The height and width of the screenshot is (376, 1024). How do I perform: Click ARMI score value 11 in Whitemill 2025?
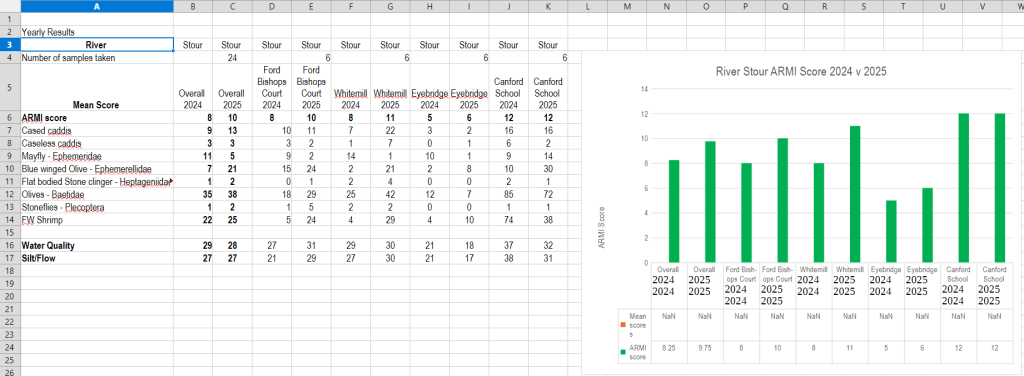390,118
